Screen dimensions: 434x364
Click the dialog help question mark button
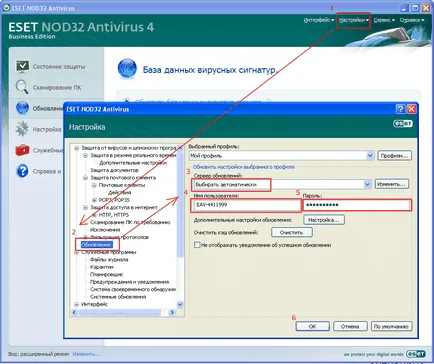(x=400, y=109)
